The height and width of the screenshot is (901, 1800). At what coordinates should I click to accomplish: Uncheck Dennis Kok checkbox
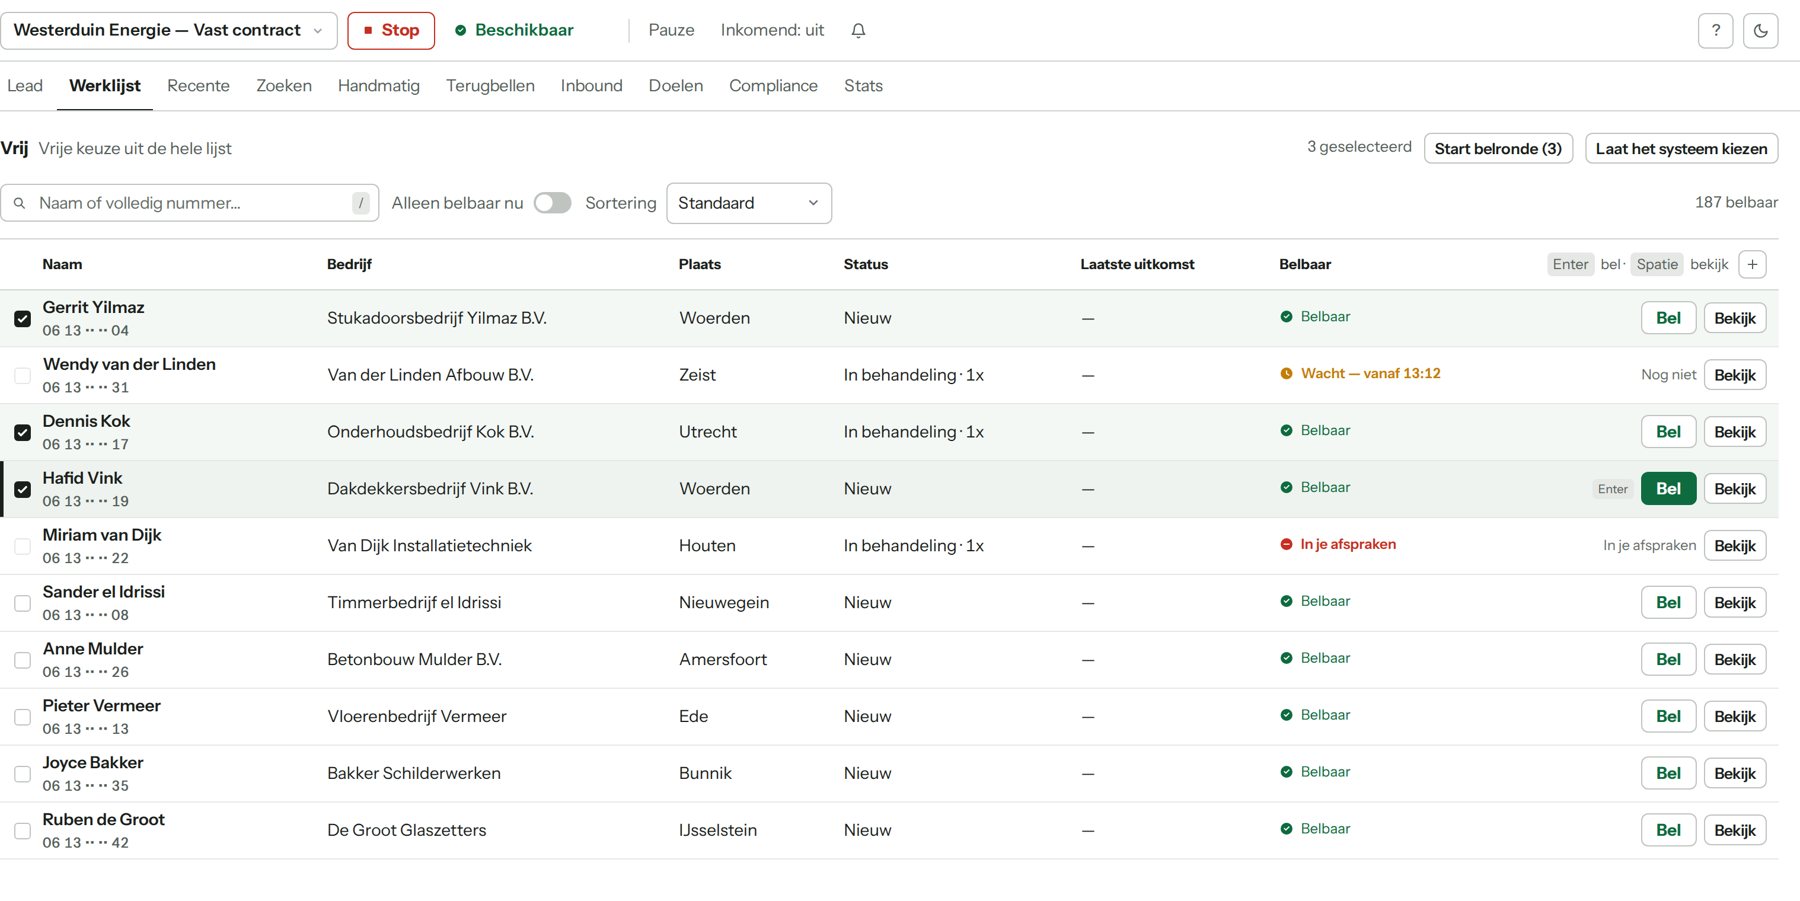(x=22, y=433)
